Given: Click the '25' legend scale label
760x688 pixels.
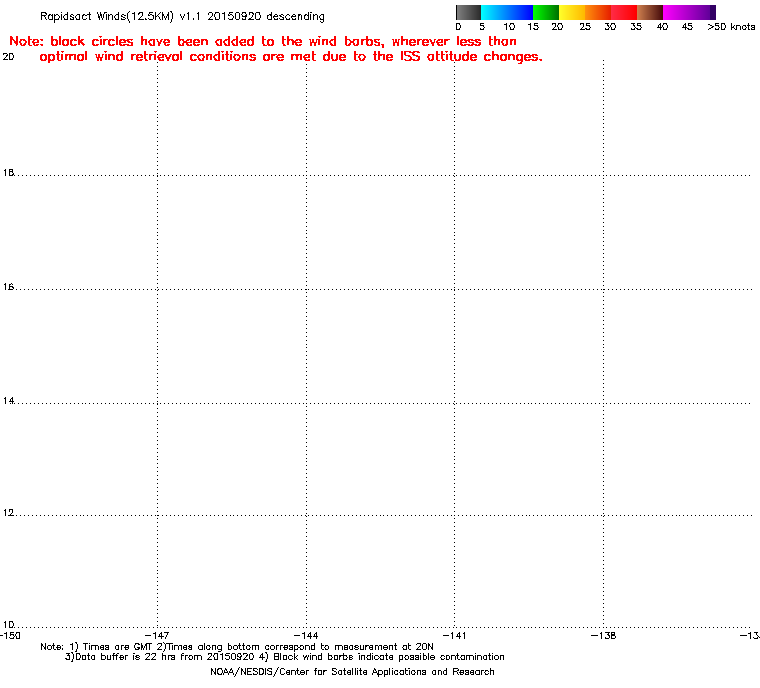Looking at the screenshot, I should coord(585,27).
